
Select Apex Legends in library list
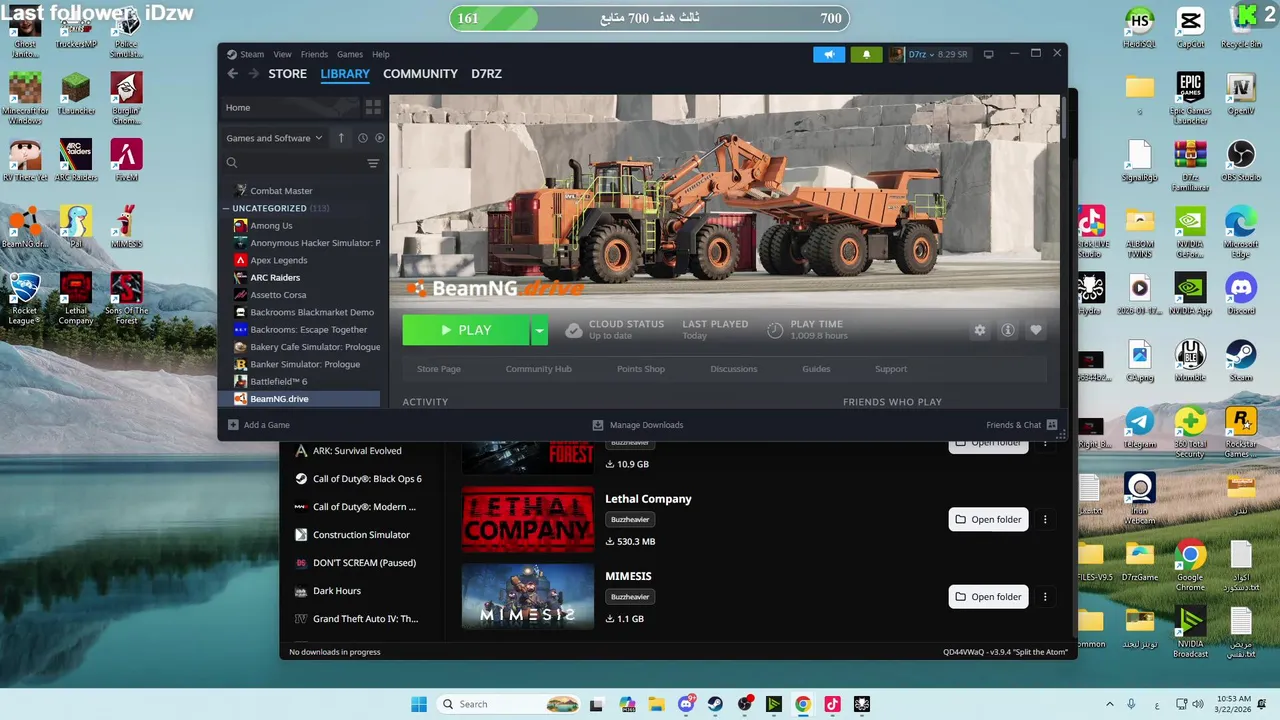click(279, 260)
